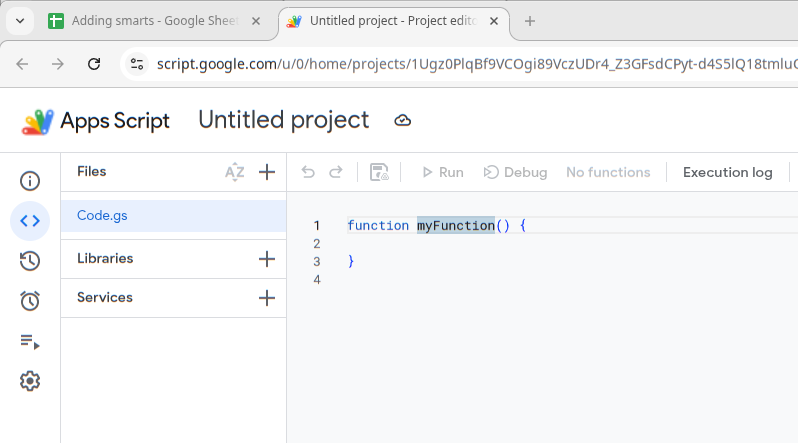
Task: Click the Apps Script logo
Action: [x=37, y=122]
